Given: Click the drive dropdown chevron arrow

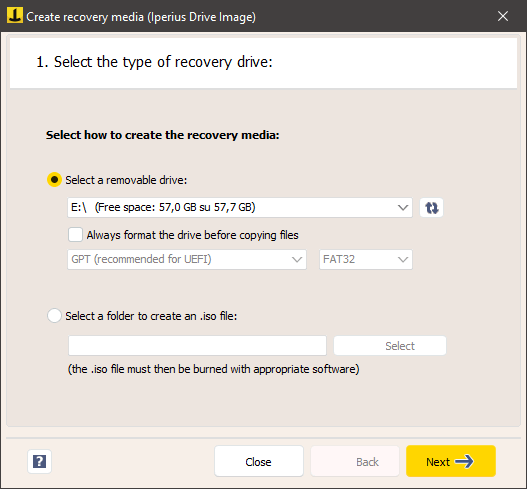Looking at the screenshot, I should point(403,208).
